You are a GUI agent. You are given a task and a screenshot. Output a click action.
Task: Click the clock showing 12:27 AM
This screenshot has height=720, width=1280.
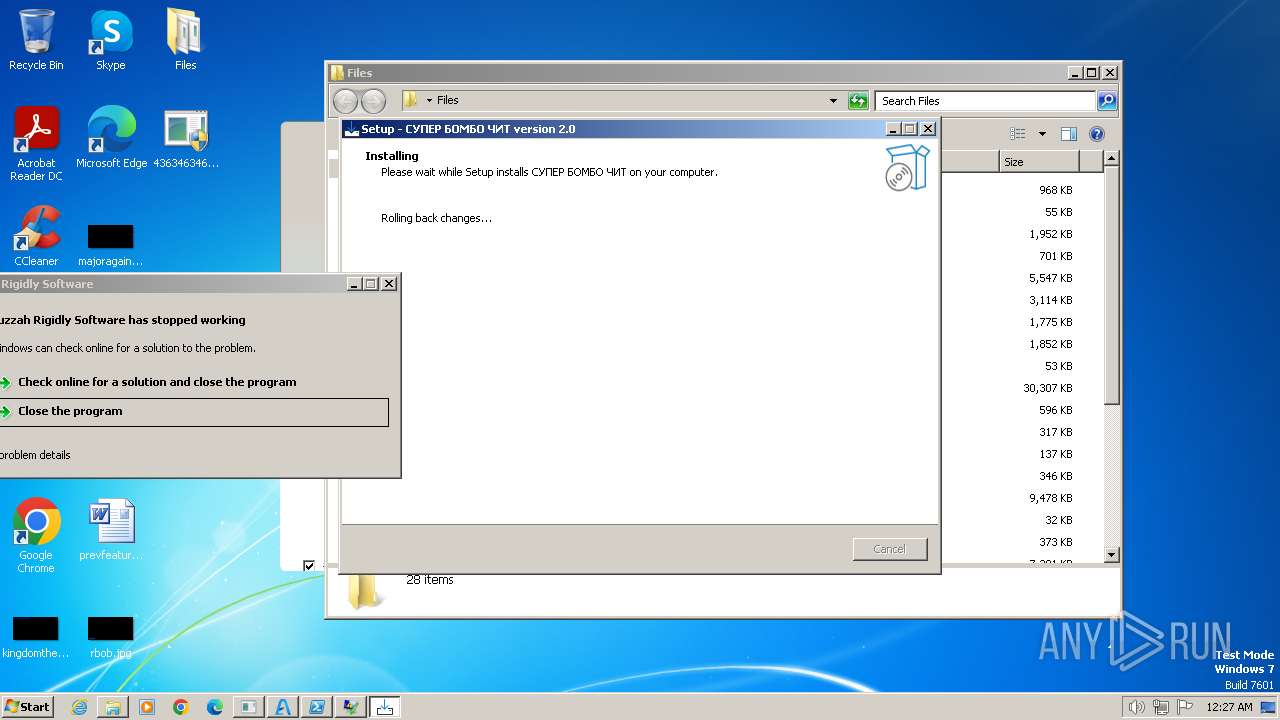(1229, 707)
